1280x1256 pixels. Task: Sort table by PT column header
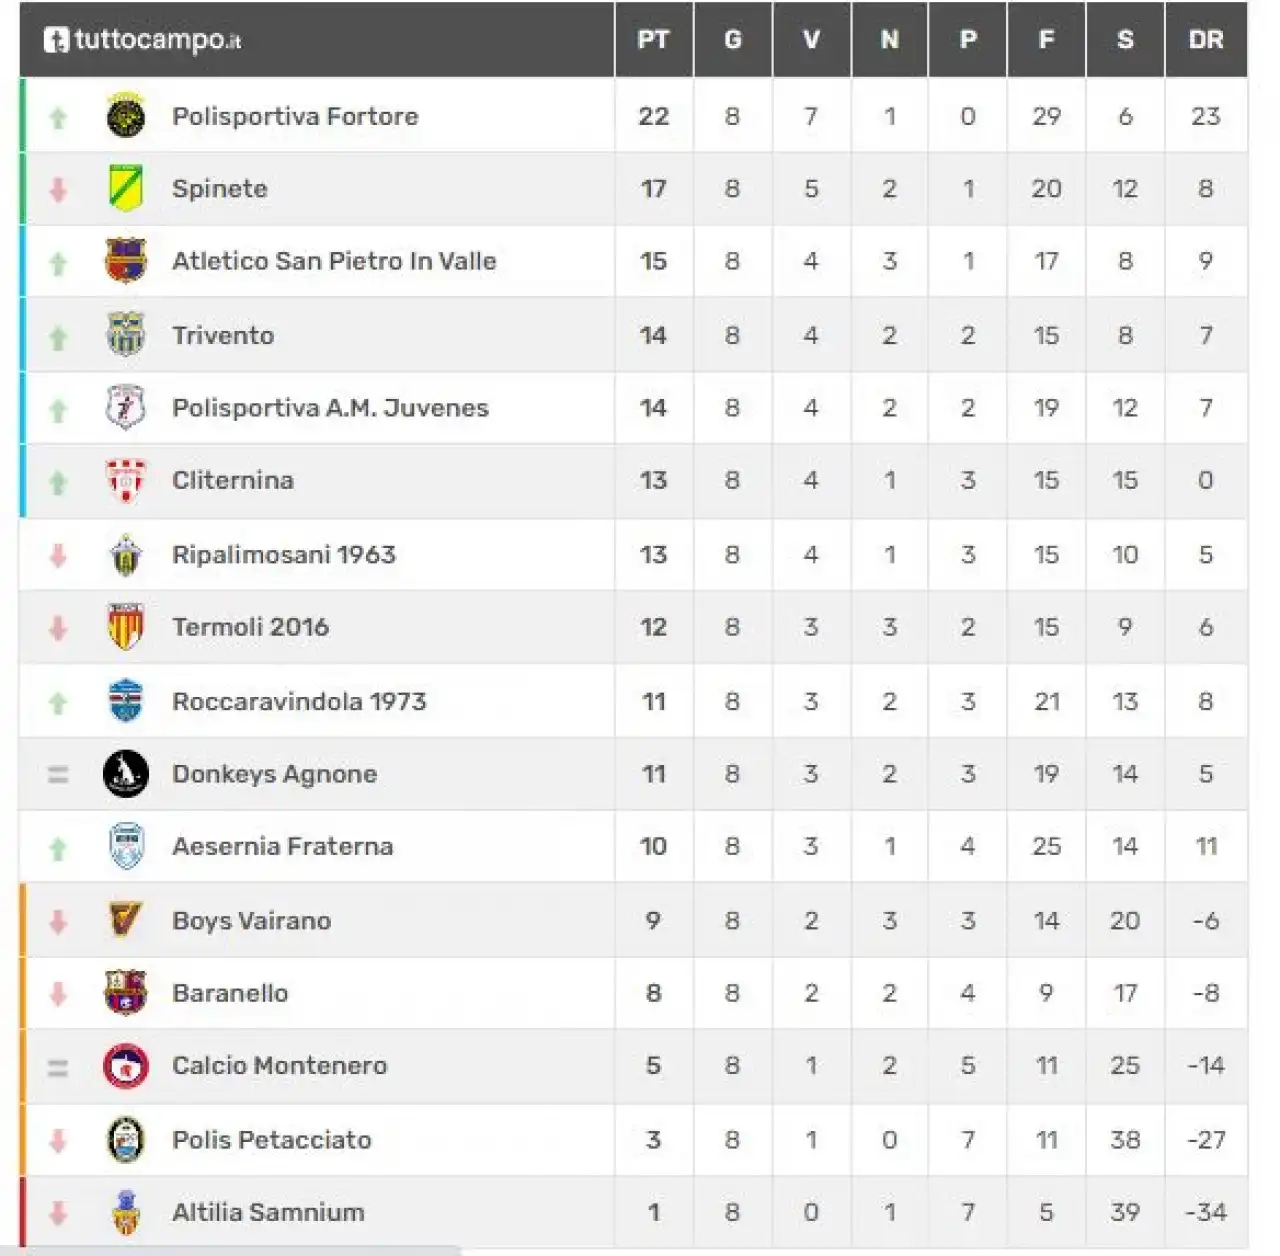point(653,40)
